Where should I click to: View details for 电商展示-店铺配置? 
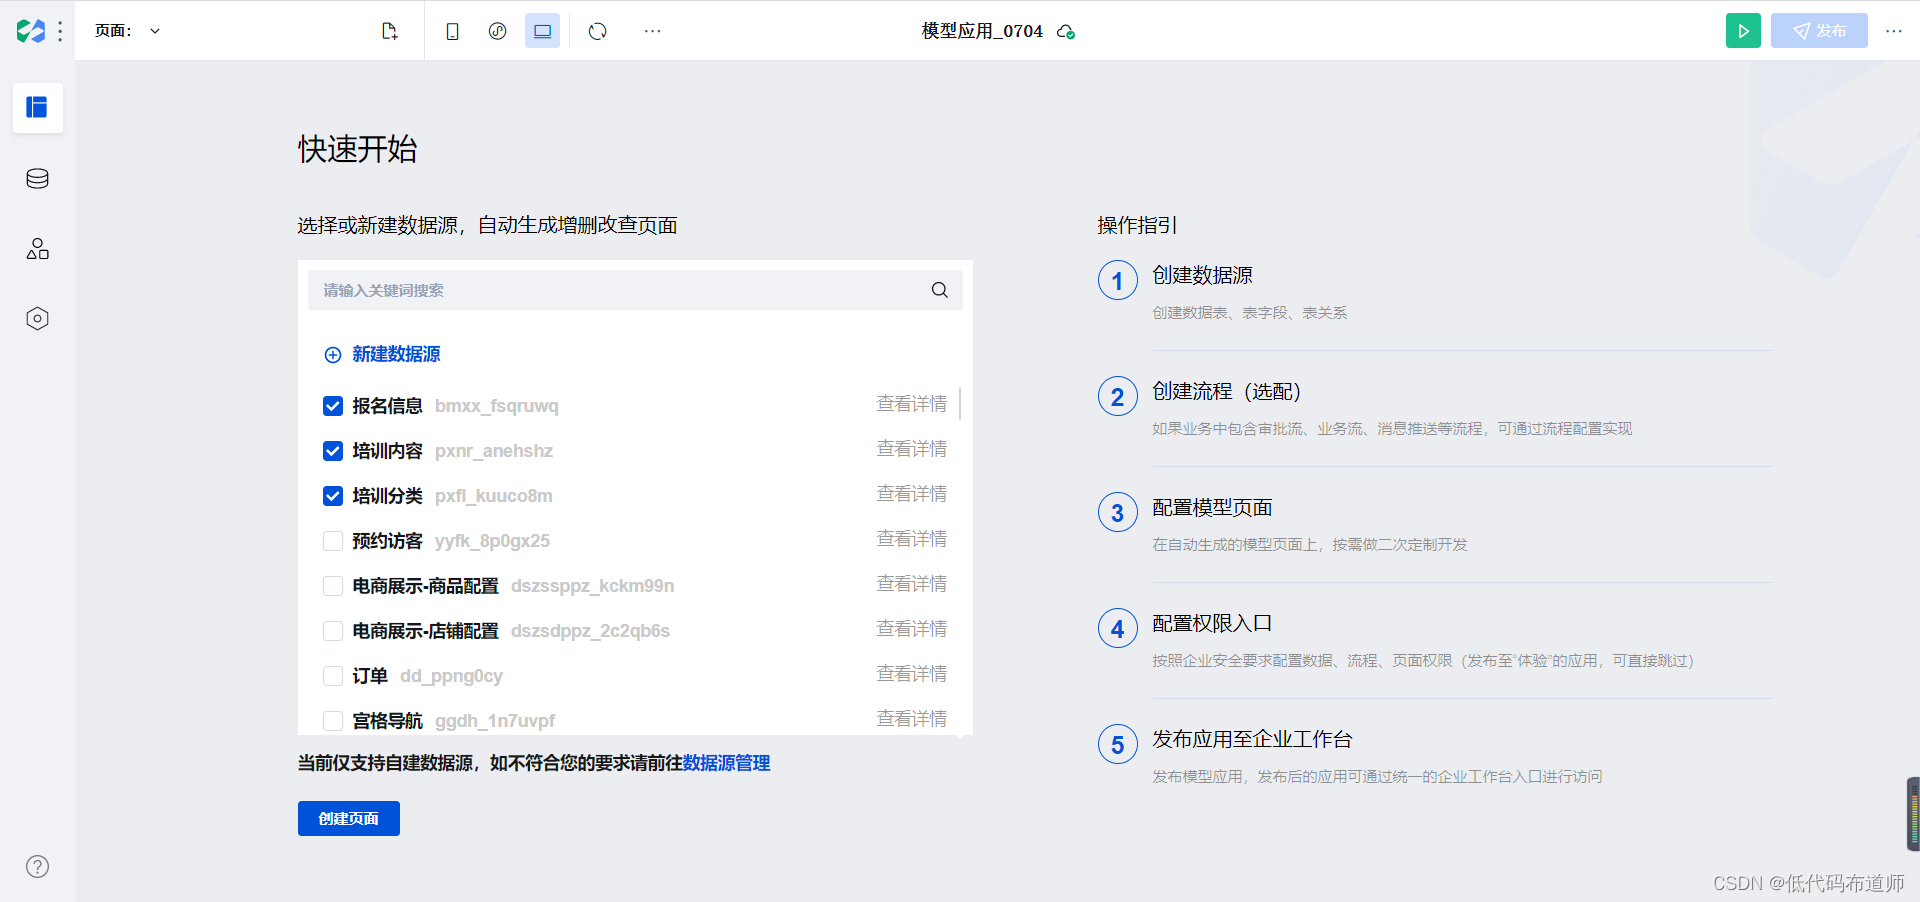(x=912, y=629)
